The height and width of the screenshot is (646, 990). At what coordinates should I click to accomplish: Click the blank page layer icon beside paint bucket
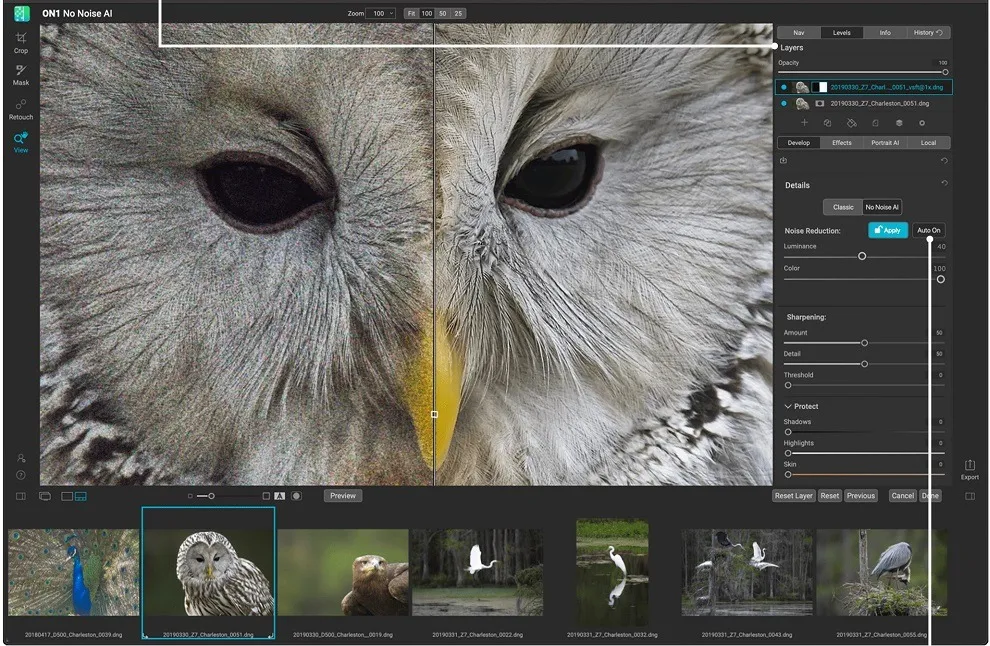click(x=875, y=123)
